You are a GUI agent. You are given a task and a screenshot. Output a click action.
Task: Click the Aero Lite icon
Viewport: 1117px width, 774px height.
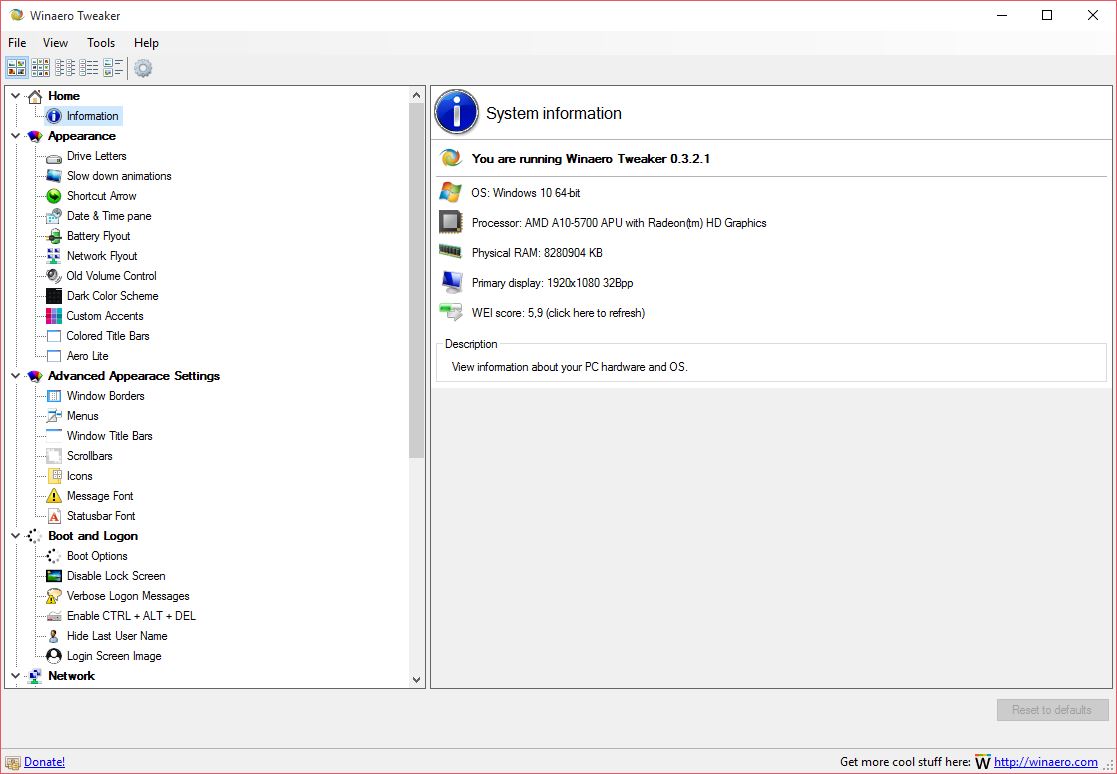pos(54,355)
